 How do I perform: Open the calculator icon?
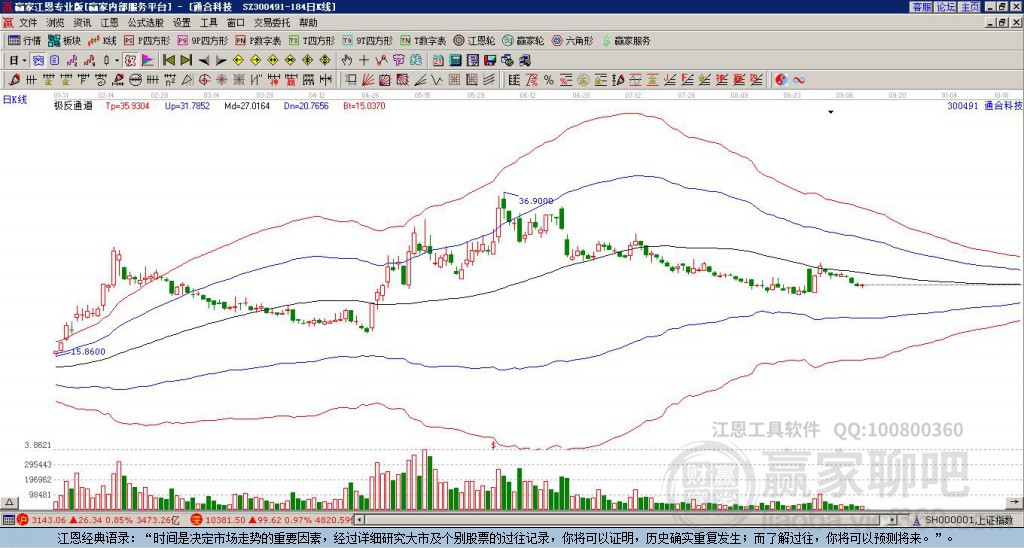pos(456,61)
